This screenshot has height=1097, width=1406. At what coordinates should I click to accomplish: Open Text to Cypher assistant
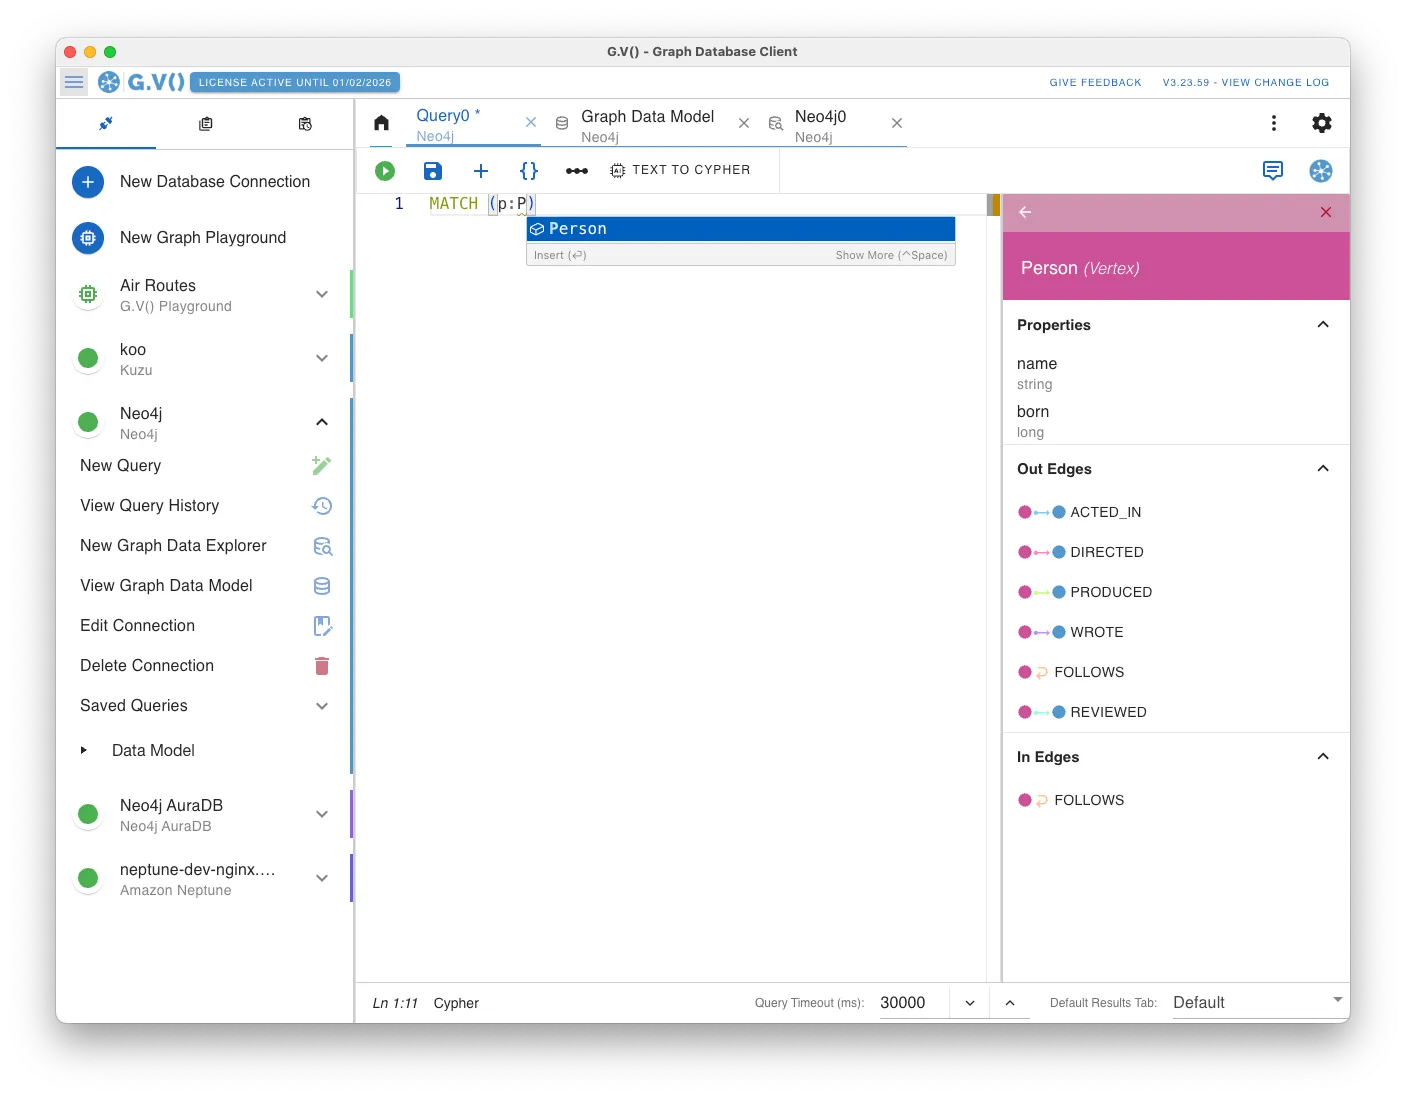680,170
